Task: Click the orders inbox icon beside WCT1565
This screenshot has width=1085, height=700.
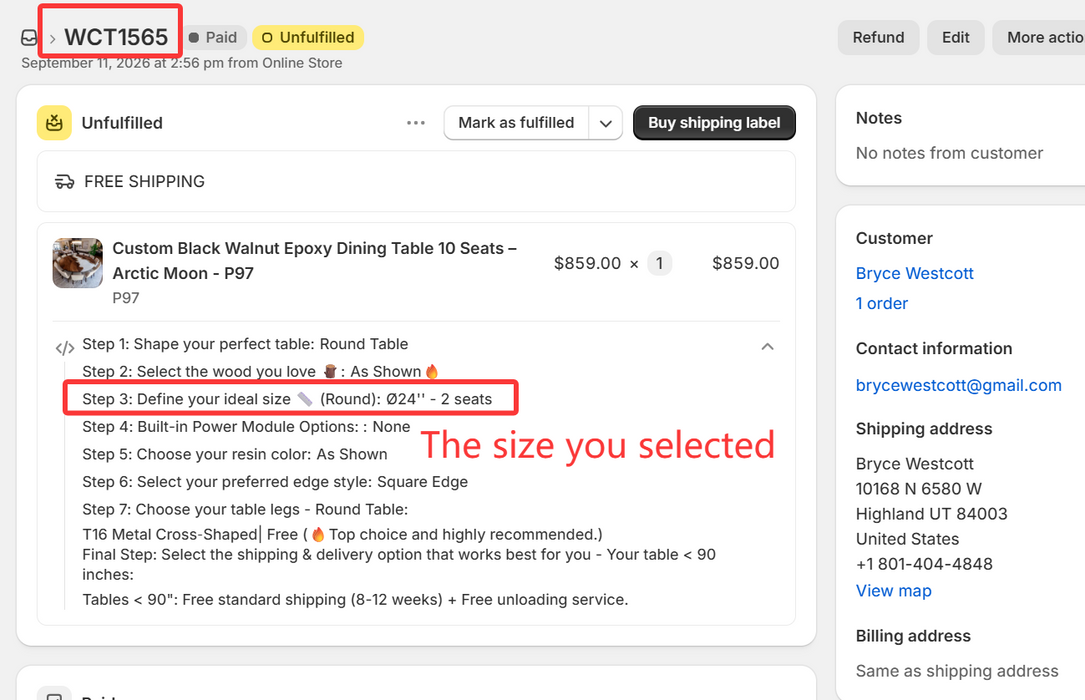Action: pyautogui.click(x=29, y=37)
